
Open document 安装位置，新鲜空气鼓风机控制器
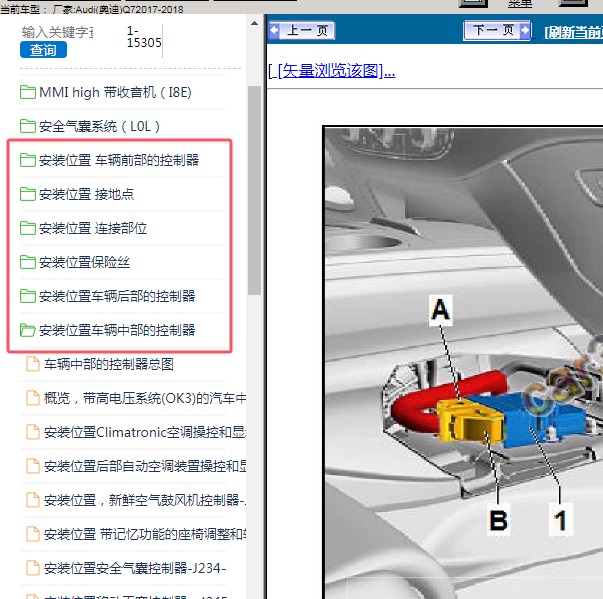point(145,500)
